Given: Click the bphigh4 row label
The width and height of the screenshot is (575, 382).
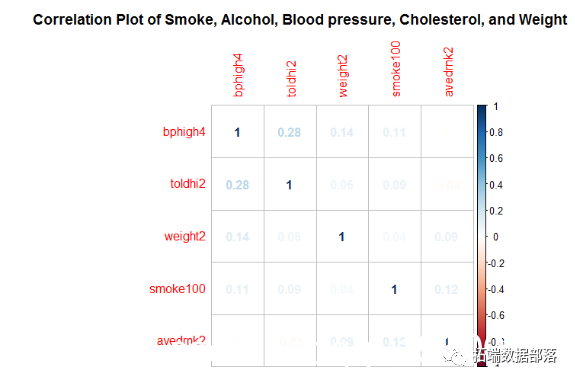Looking at the screenshot, I should pyautogui.click(x=184, y=132).
